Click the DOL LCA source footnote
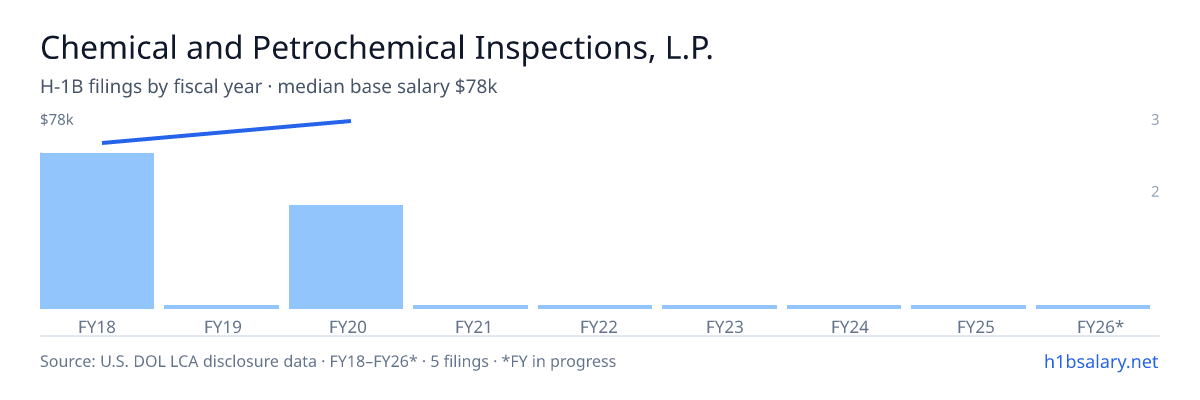 [x=328, y=361]
